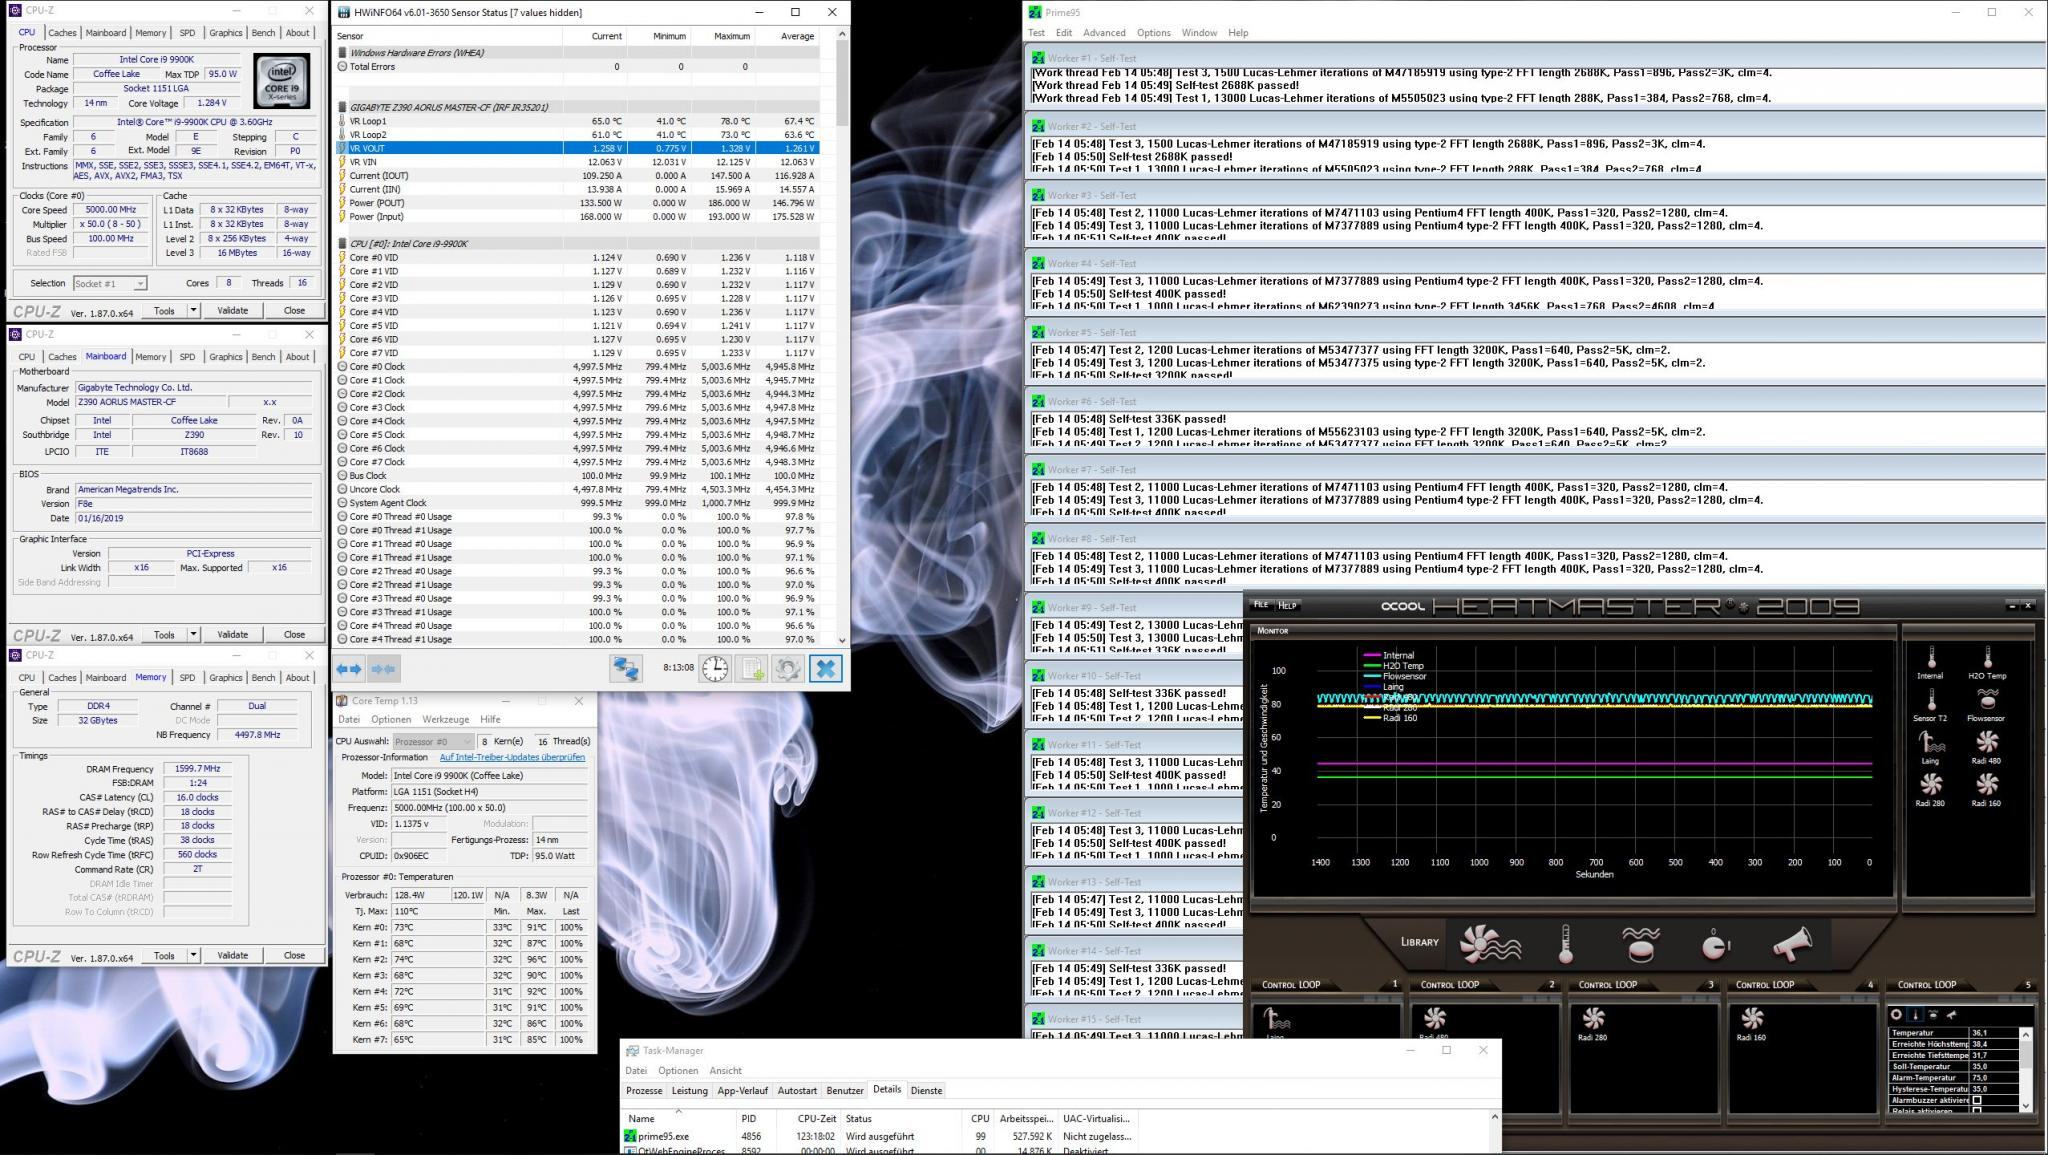
Task: Click the circle icon in Control Loop 5
Action: [x=1896, y=1014]
